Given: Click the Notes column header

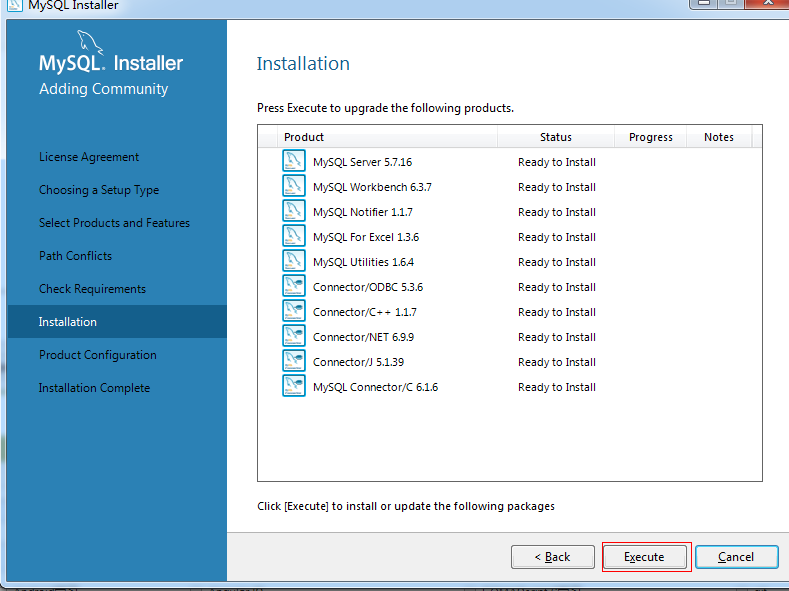Looking at the screenshot, I should pyautogui.click(x=719, y=137).
